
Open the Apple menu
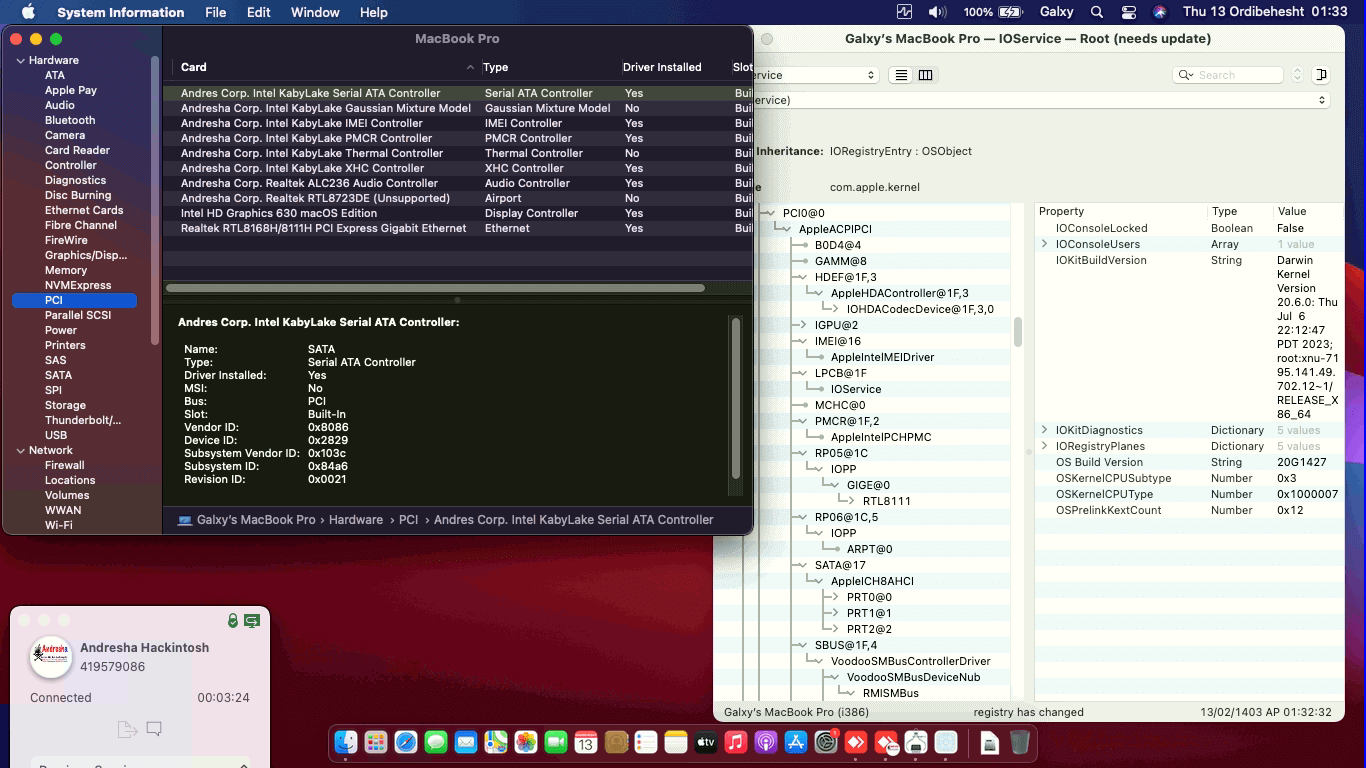tap(28, 12)
